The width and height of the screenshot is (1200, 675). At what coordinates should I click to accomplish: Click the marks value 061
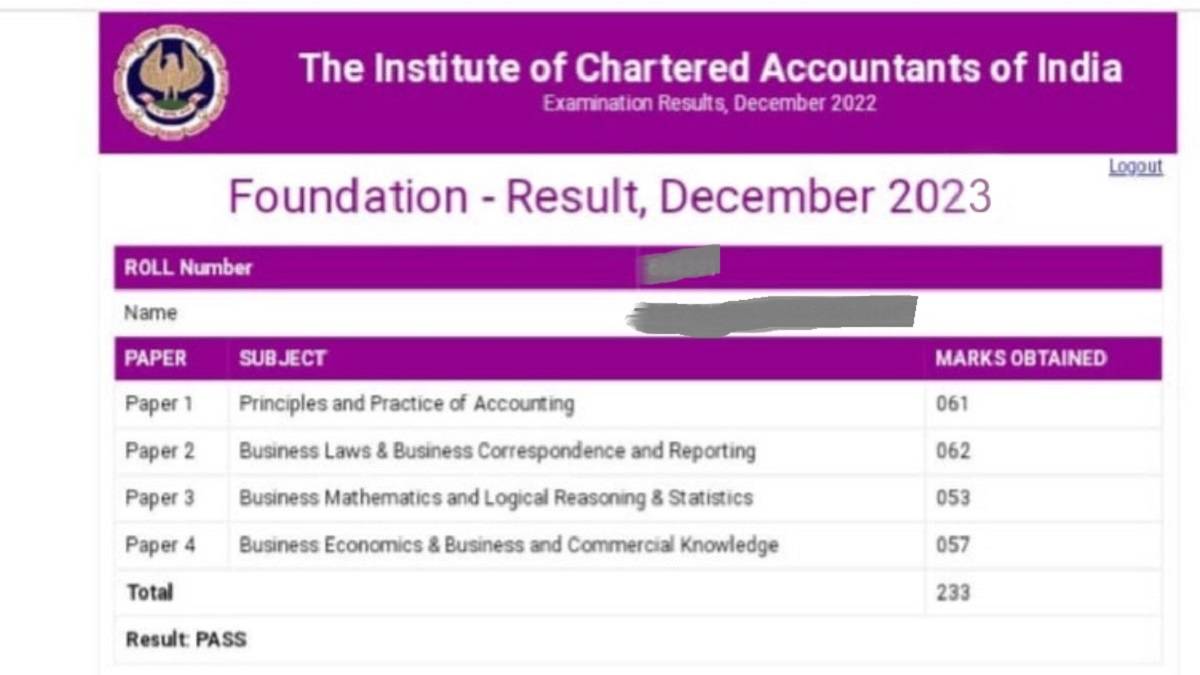click(x=954, y=404)
